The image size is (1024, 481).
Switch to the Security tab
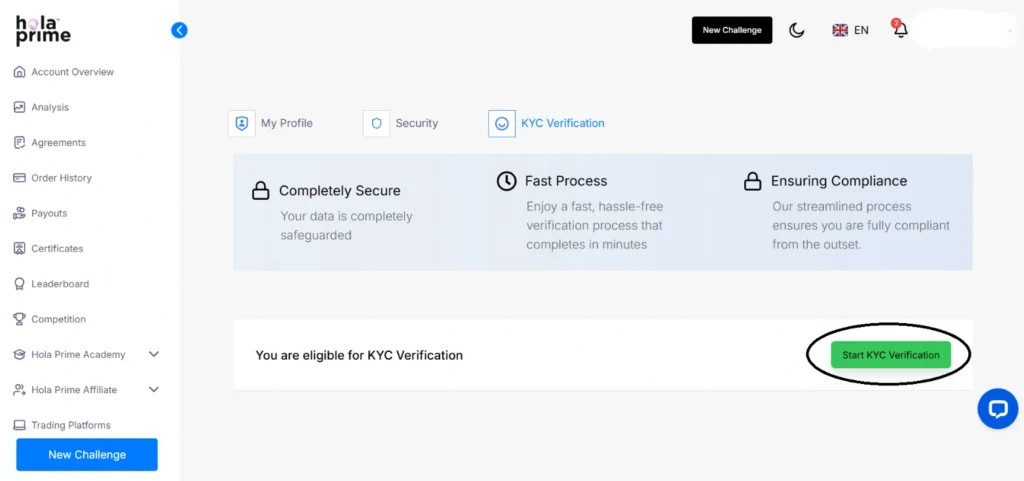point(402,123)
